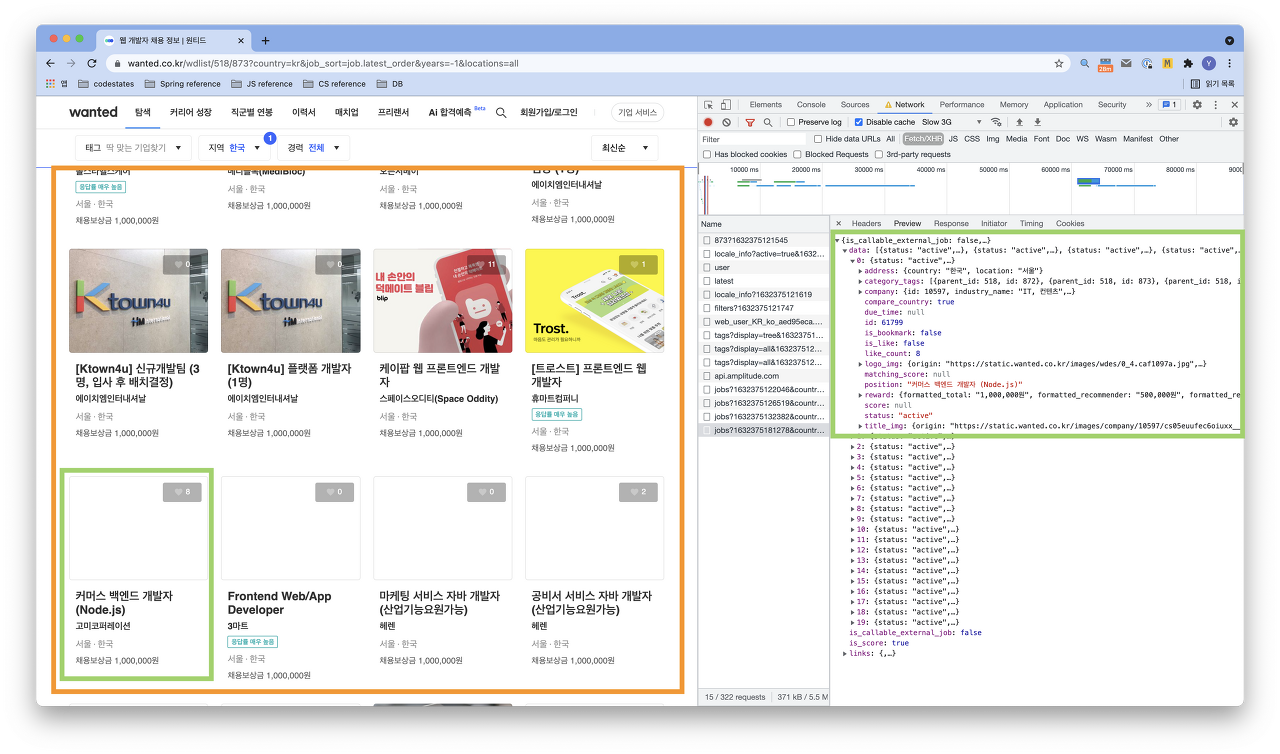Bookmark this page with the star icon
The image size is (1280, 754).
[x=1059, y=63]
